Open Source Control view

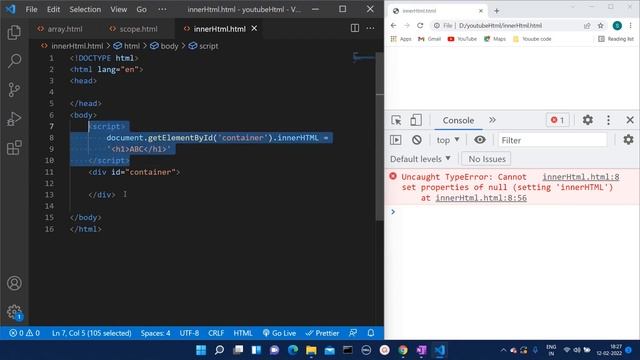pyautogui.click(x=14, y=89)
